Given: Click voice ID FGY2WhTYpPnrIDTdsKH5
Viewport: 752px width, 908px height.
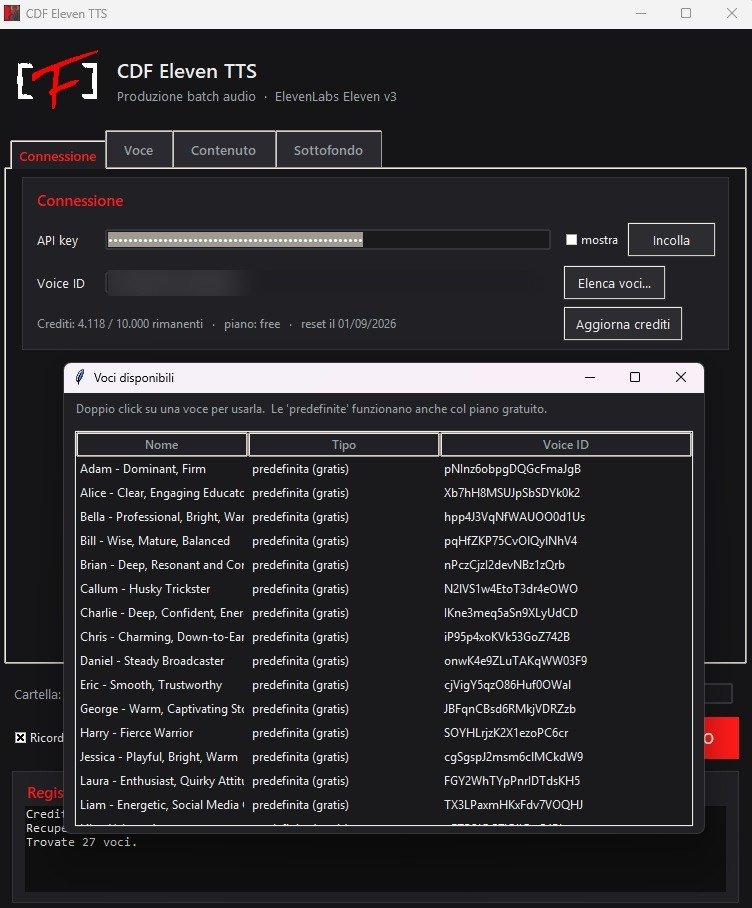Looking at the screenshot, I should (x=512, y=781).
